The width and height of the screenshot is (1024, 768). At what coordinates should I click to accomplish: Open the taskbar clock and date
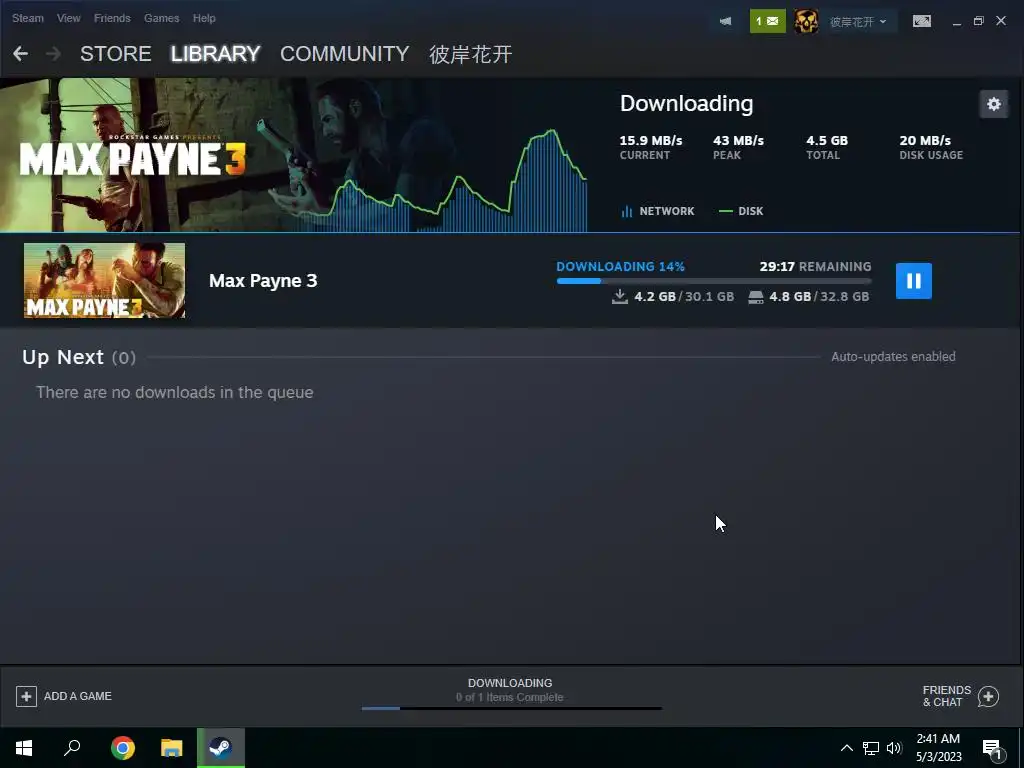click(938, 748)
